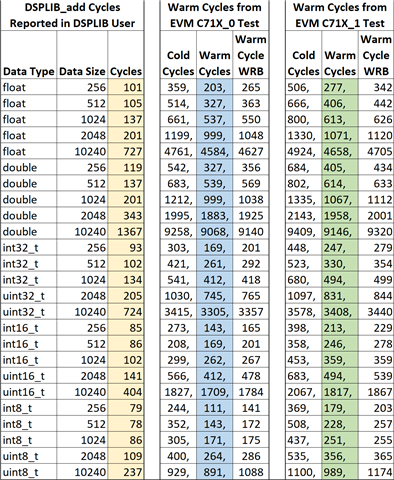Click the 'Warm Cycles from EVM C71X_0 Test' header
The width and height of the screenshot is (394, 480).
click(x=214, y=15)
